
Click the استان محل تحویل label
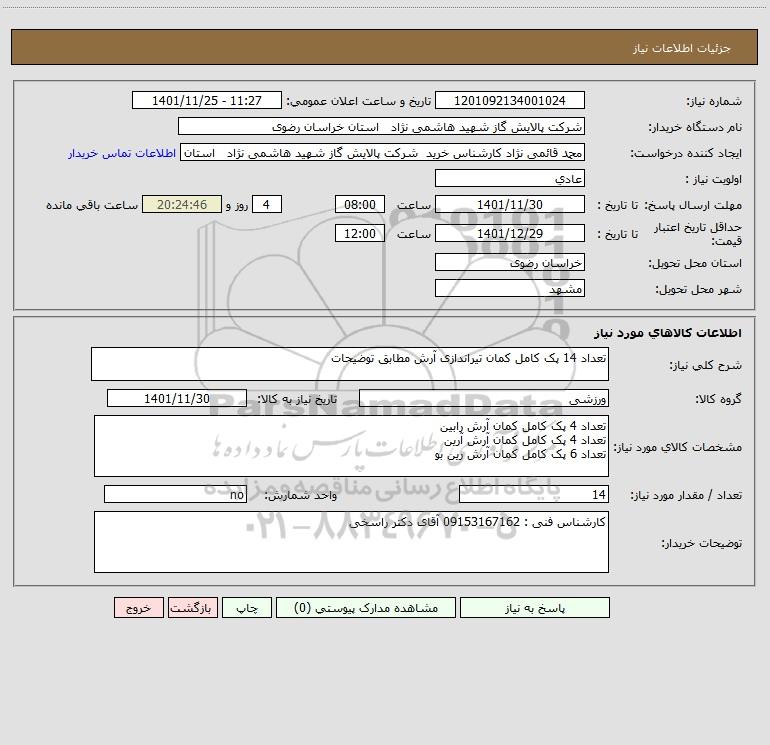(x=695, y=263)
